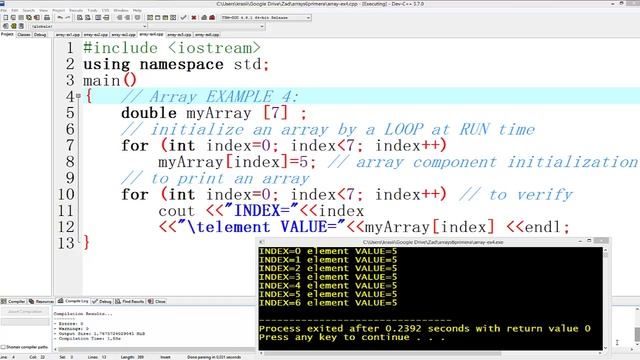
Task: Click the Save All toolbar icon
Action: [29, 18]
